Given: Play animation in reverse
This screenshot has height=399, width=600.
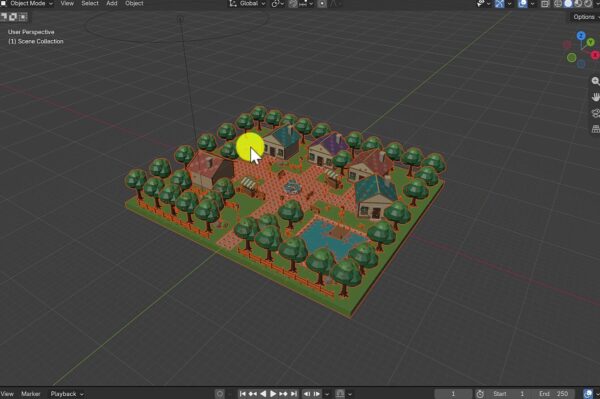Looking at the screenshot, I should click(x=263, y=394).
